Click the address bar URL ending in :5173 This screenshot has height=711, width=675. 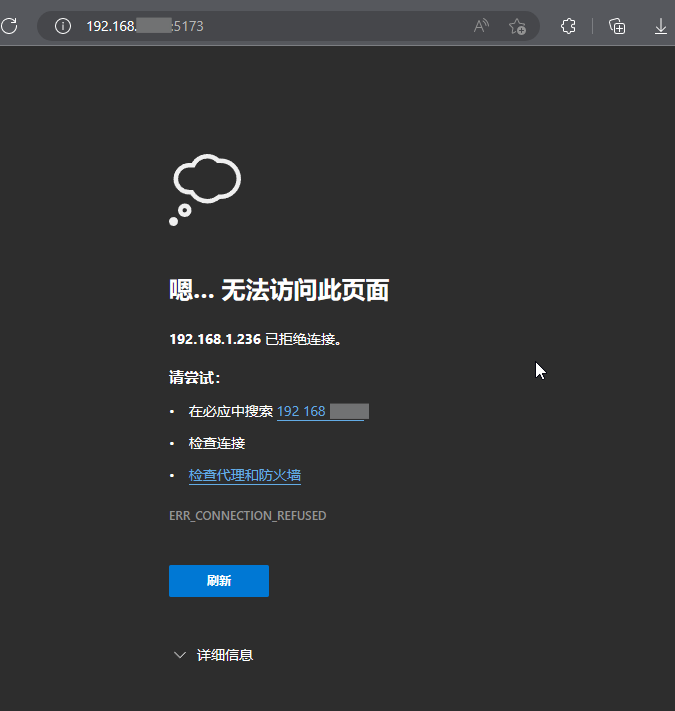pyautogui.click(x=145, y=26)
